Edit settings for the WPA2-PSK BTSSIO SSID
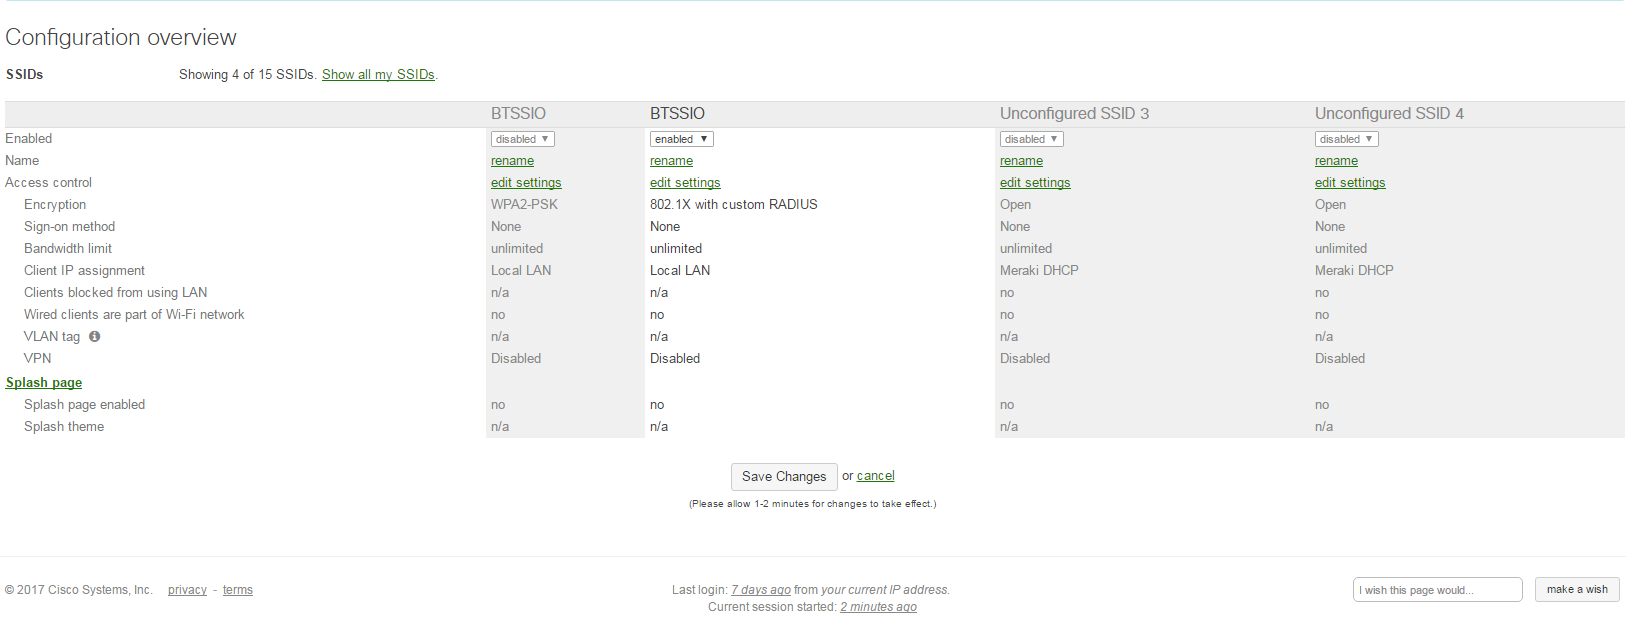The height and width of the screenshot is (634, 1626). click(x=526, y=183)
